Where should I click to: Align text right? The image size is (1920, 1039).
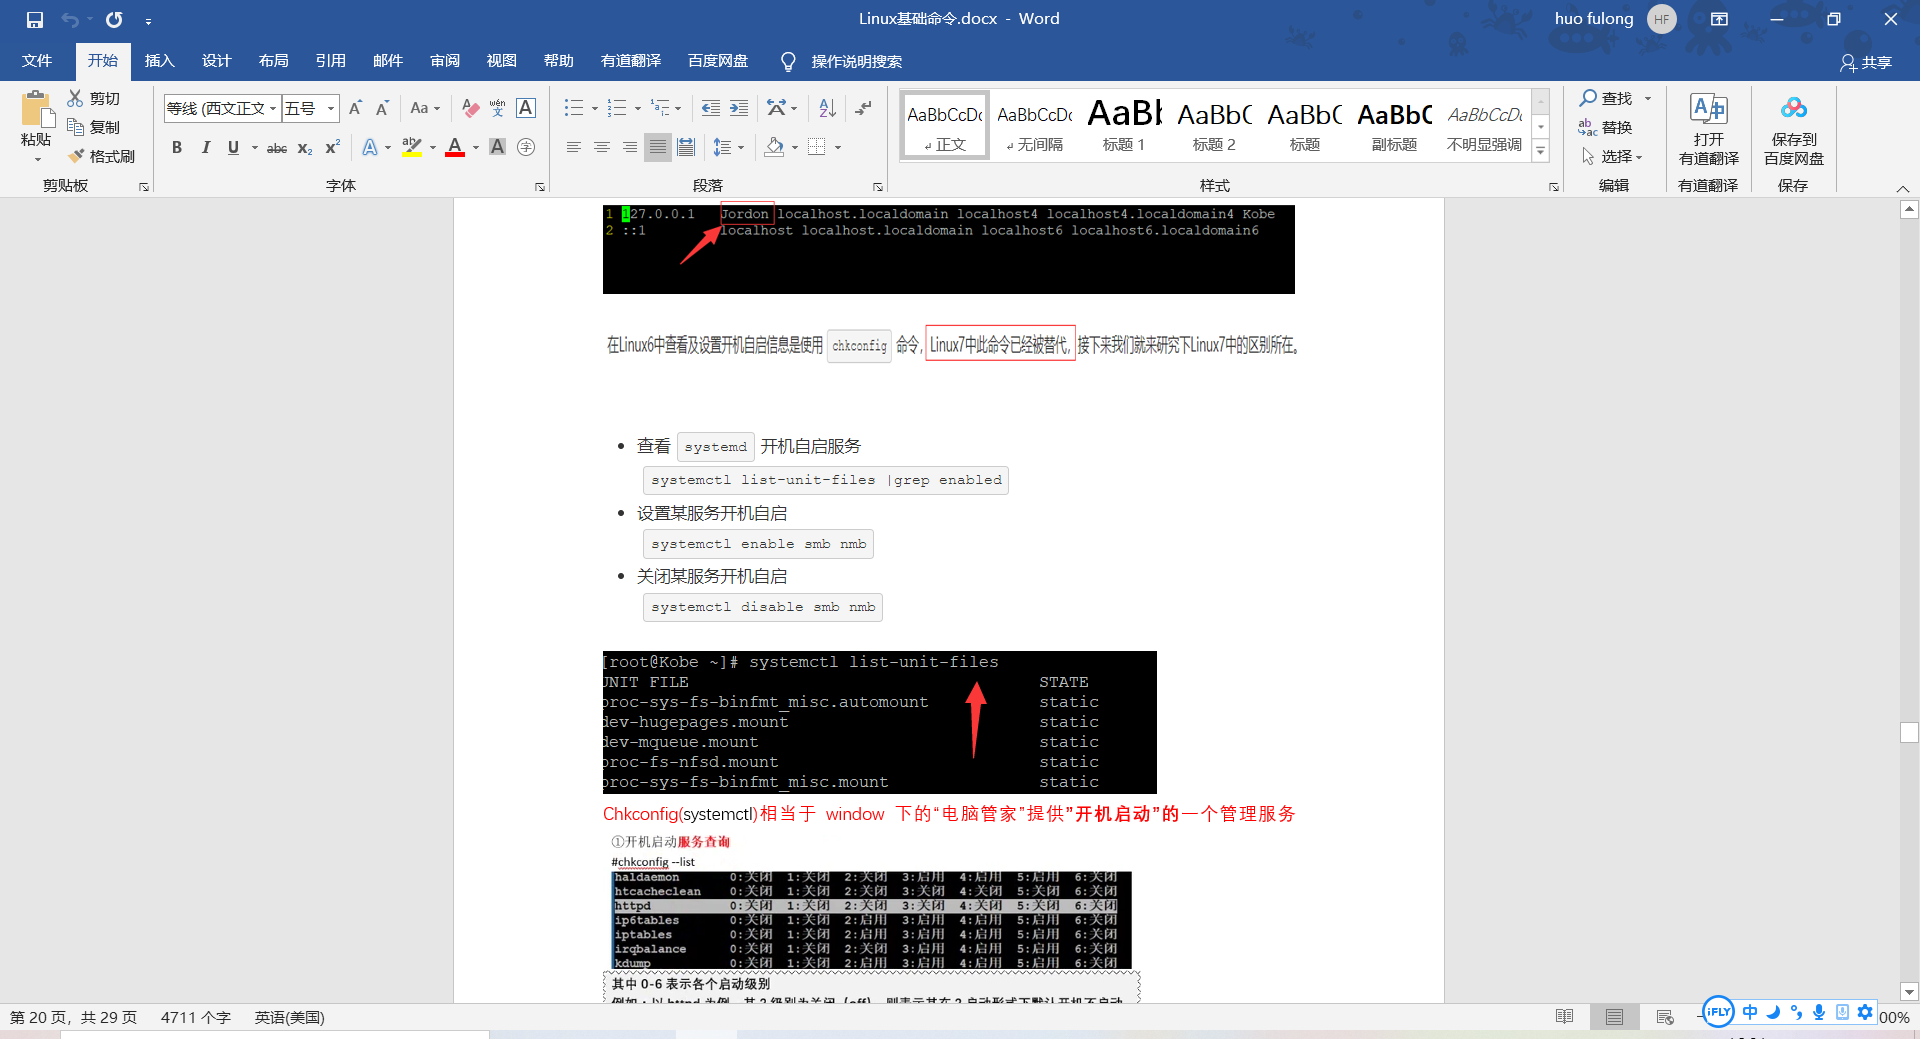(629, 147)
